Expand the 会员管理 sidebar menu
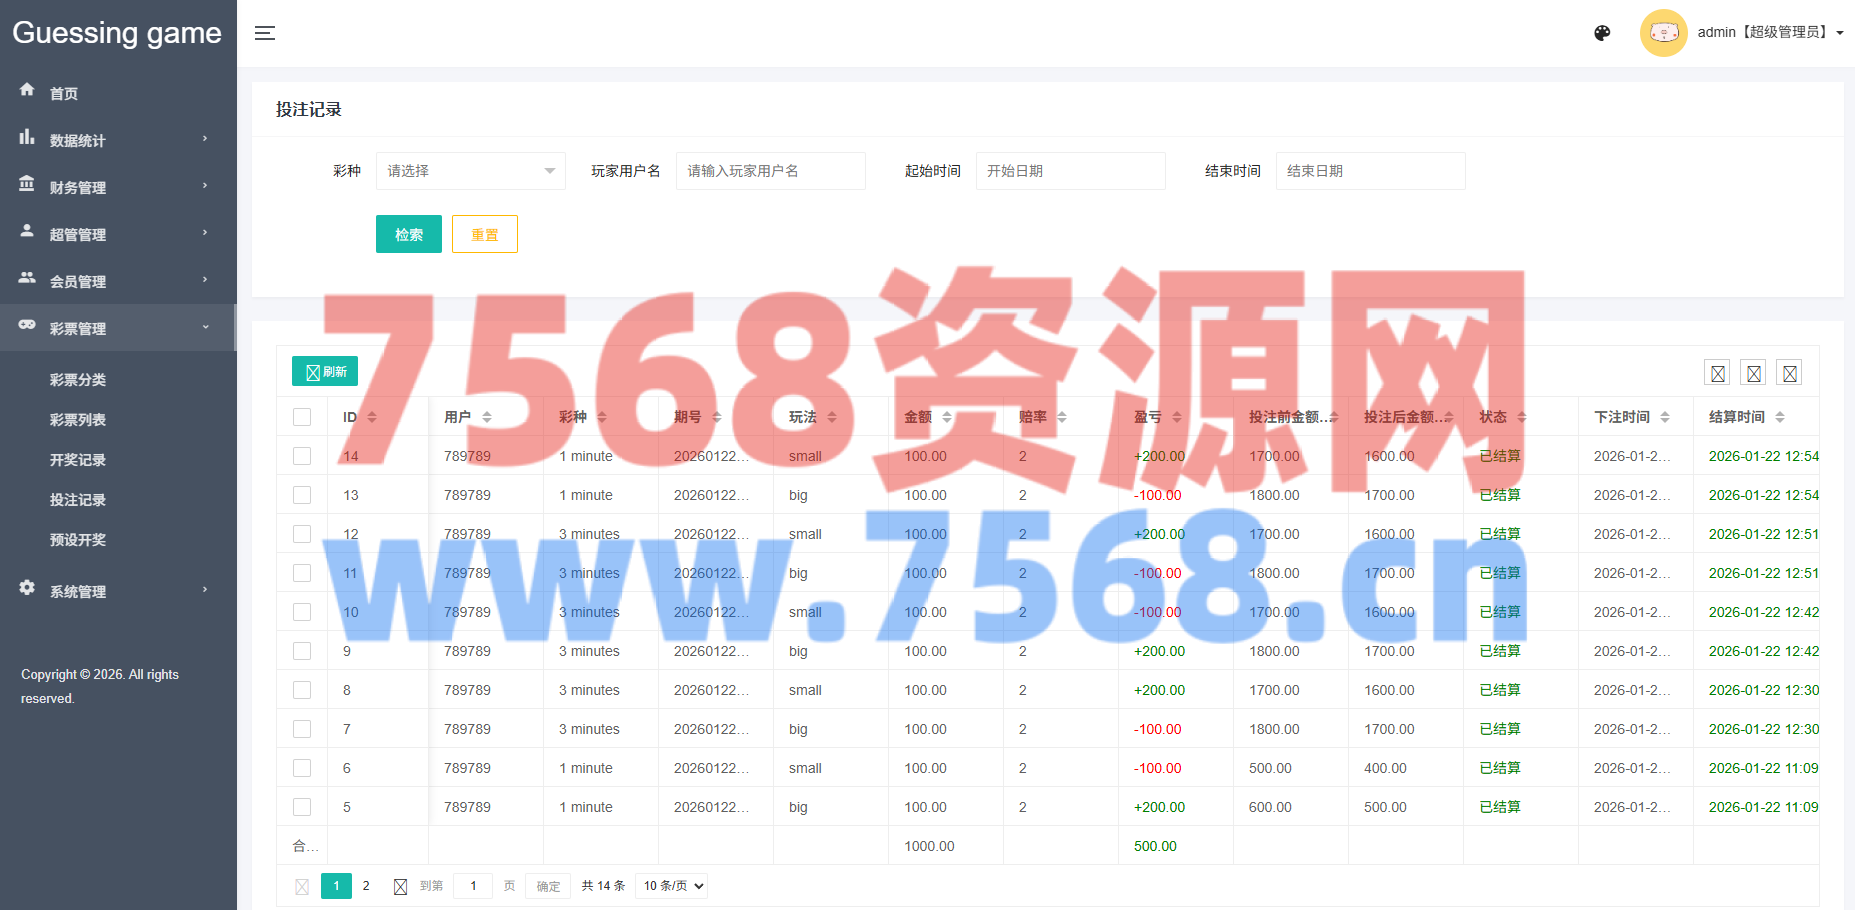This screenshot has height=910, width=1855. click(117, 281)
